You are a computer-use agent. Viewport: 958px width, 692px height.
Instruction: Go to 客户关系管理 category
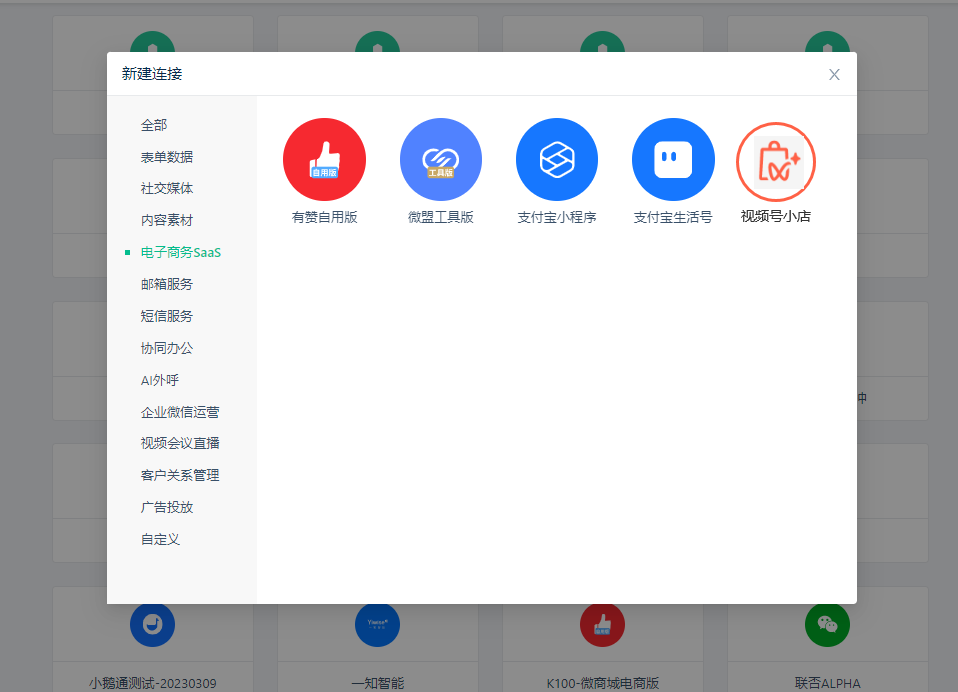(x=180, y=475)
